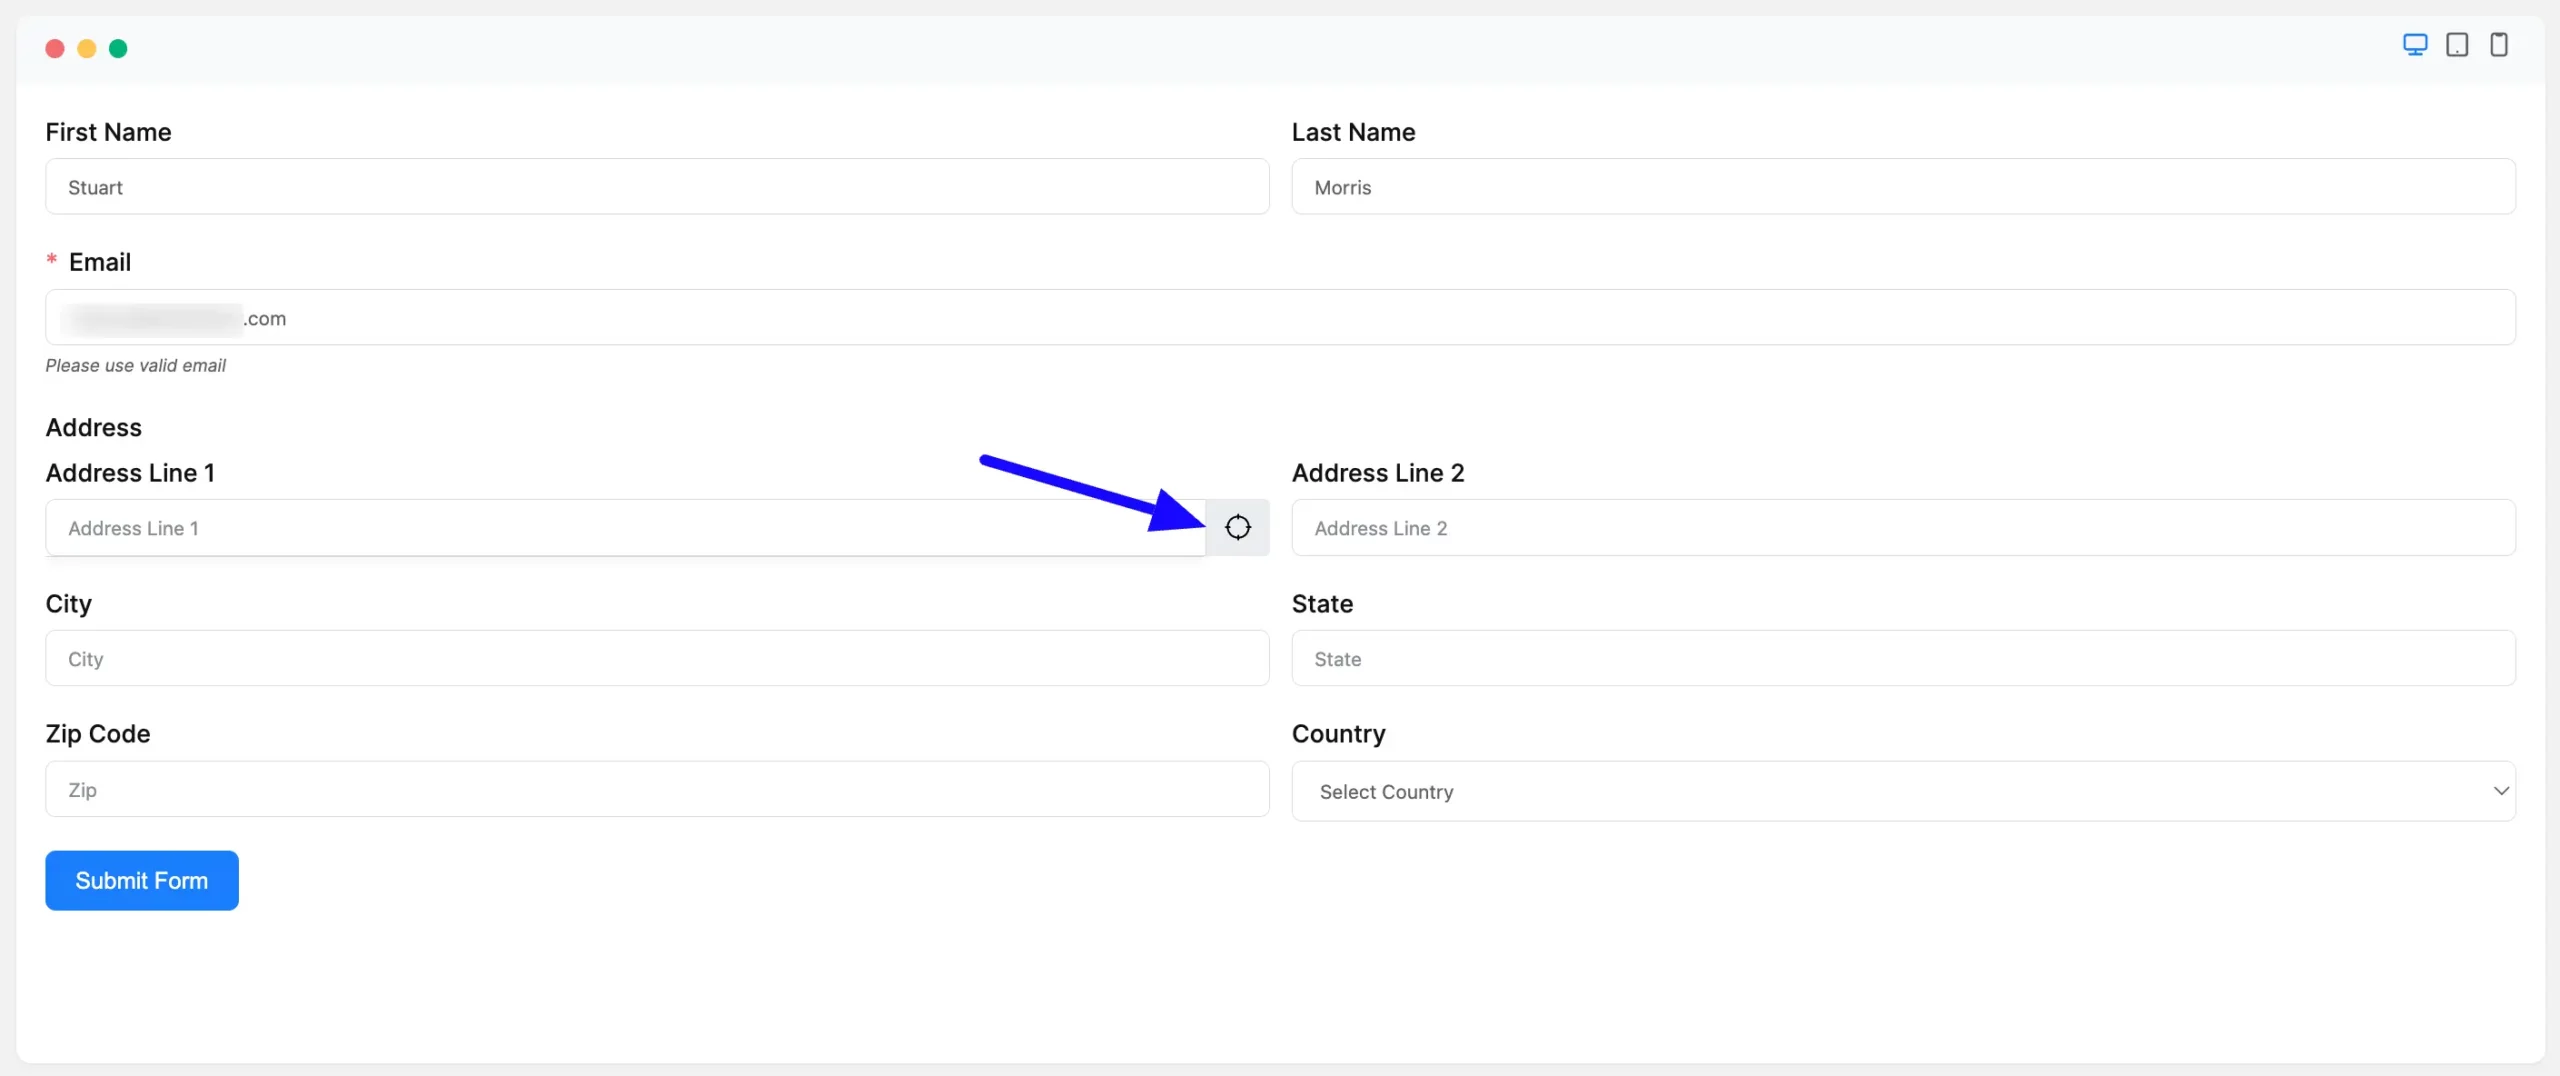The width and height of the screenshot is (2560, 1076).
Task: Focus the First Name field containing Stuart
Action: pos(657,186)
